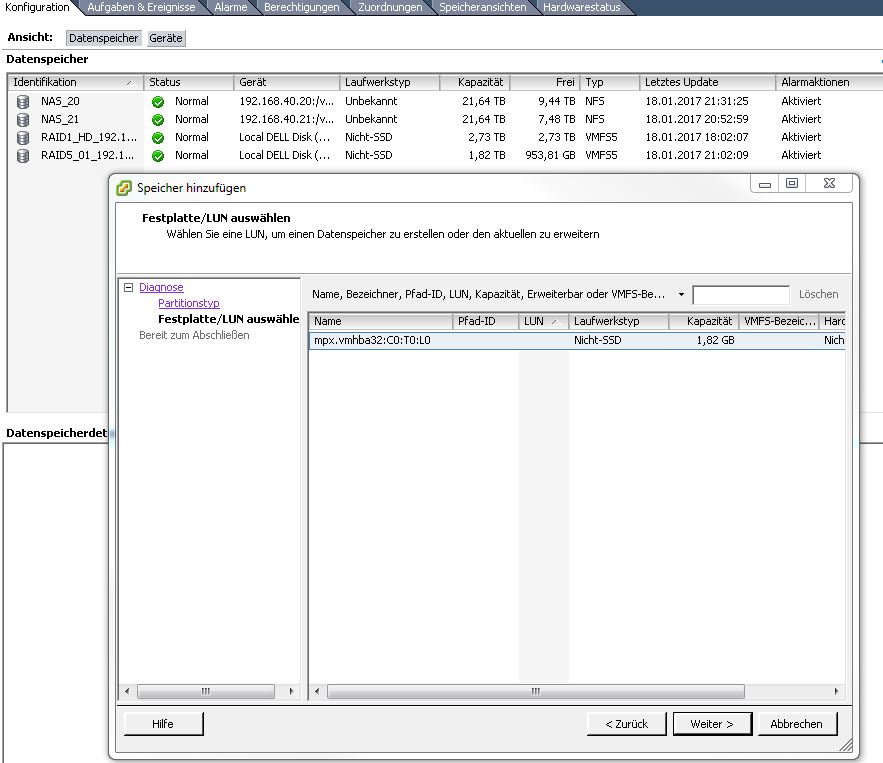Image resolution: width=883 pixels, height=763 pixels.
Task: Click the NAS_20 datastore icon
Action: (23, 102)
